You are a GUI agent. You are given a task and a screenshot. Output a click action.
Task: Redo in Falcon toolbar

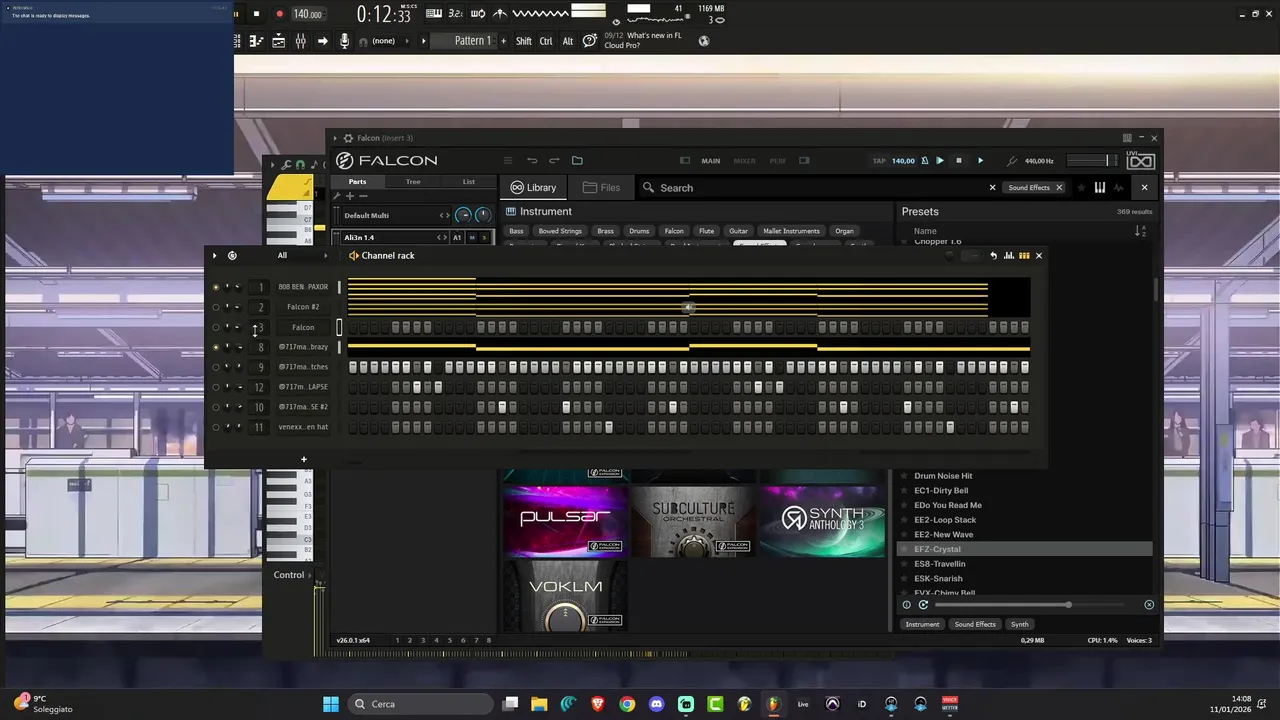[554, 160]
